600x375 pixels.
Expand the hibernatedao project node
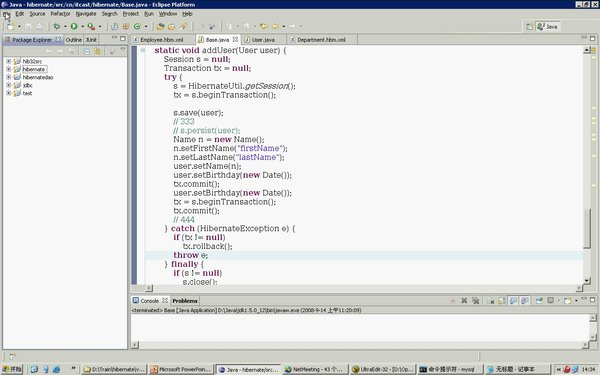(8, 77)
